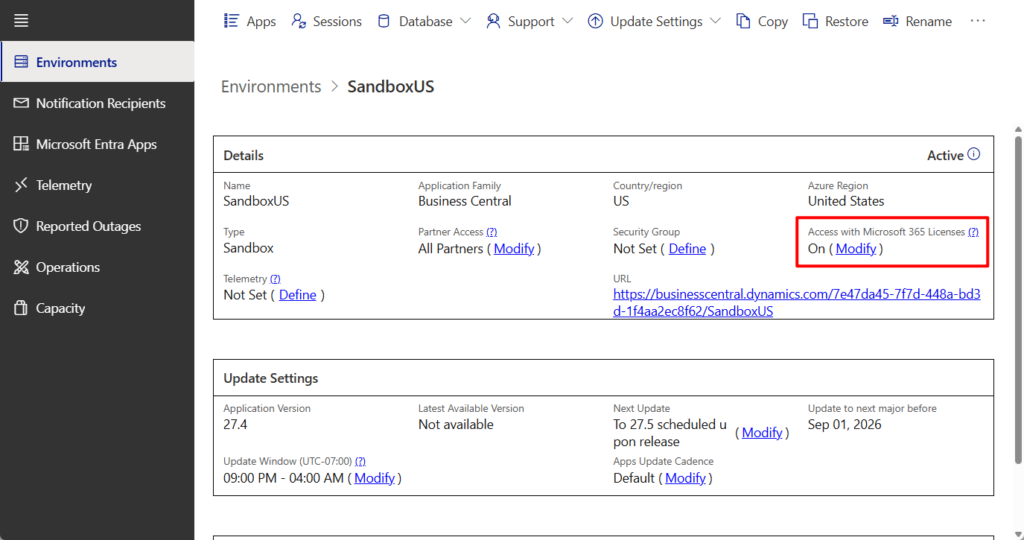Click Environments in the breadcrumb

point(271,86)
